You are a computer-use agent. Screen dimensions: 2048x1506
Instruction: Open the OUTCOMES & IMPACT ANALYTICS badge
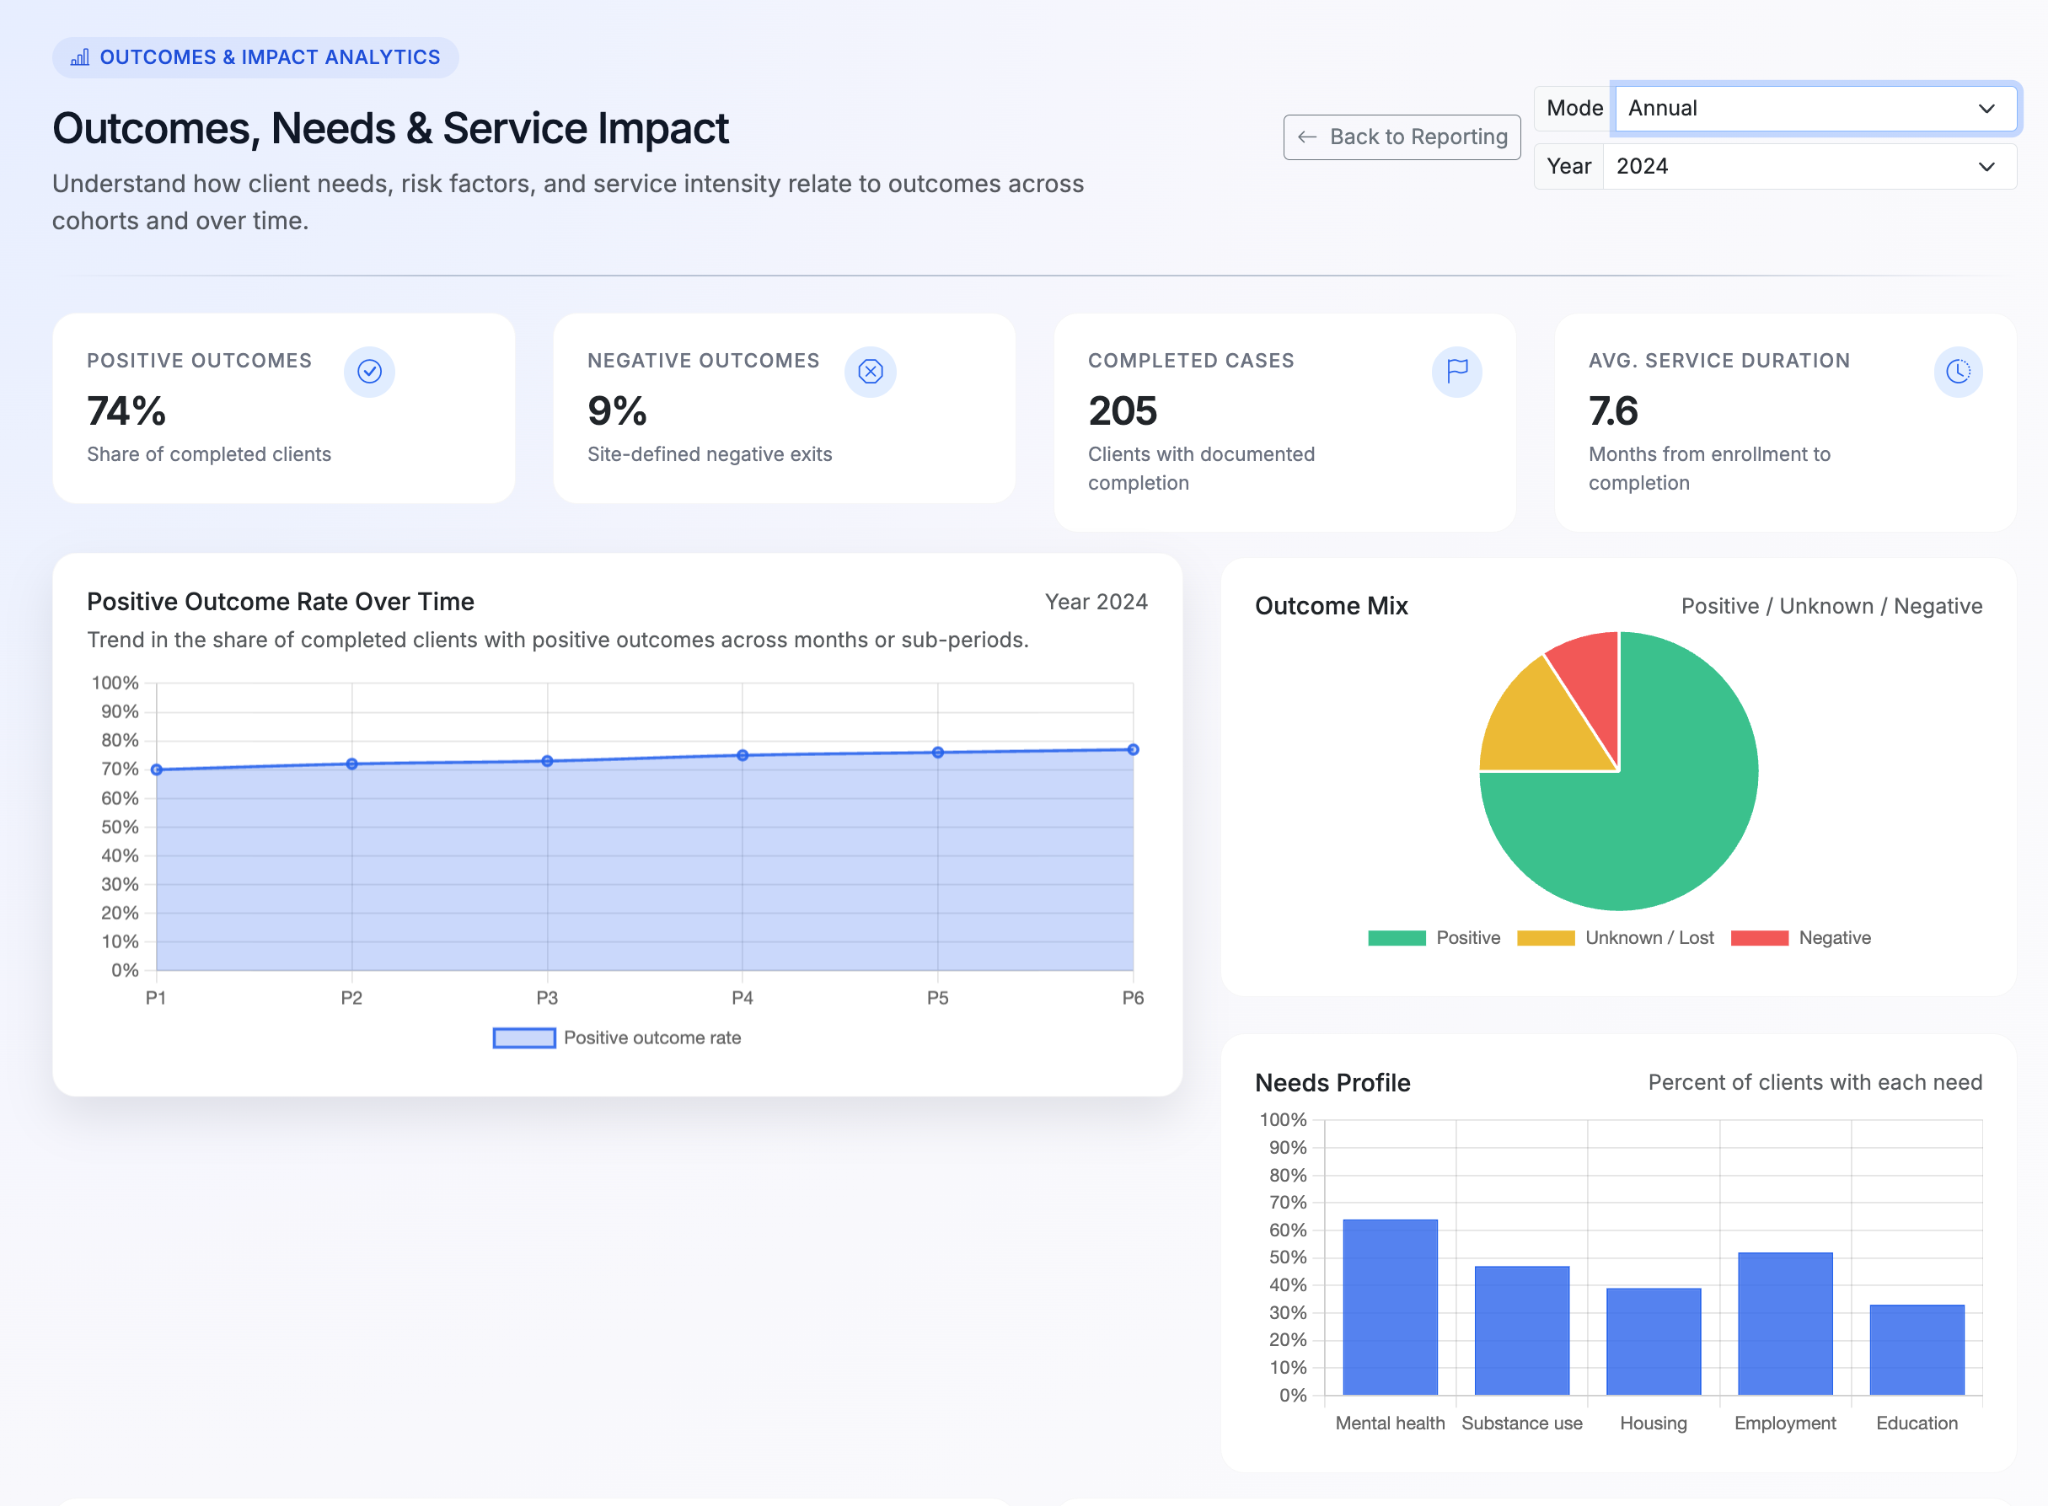click(255, 57)
